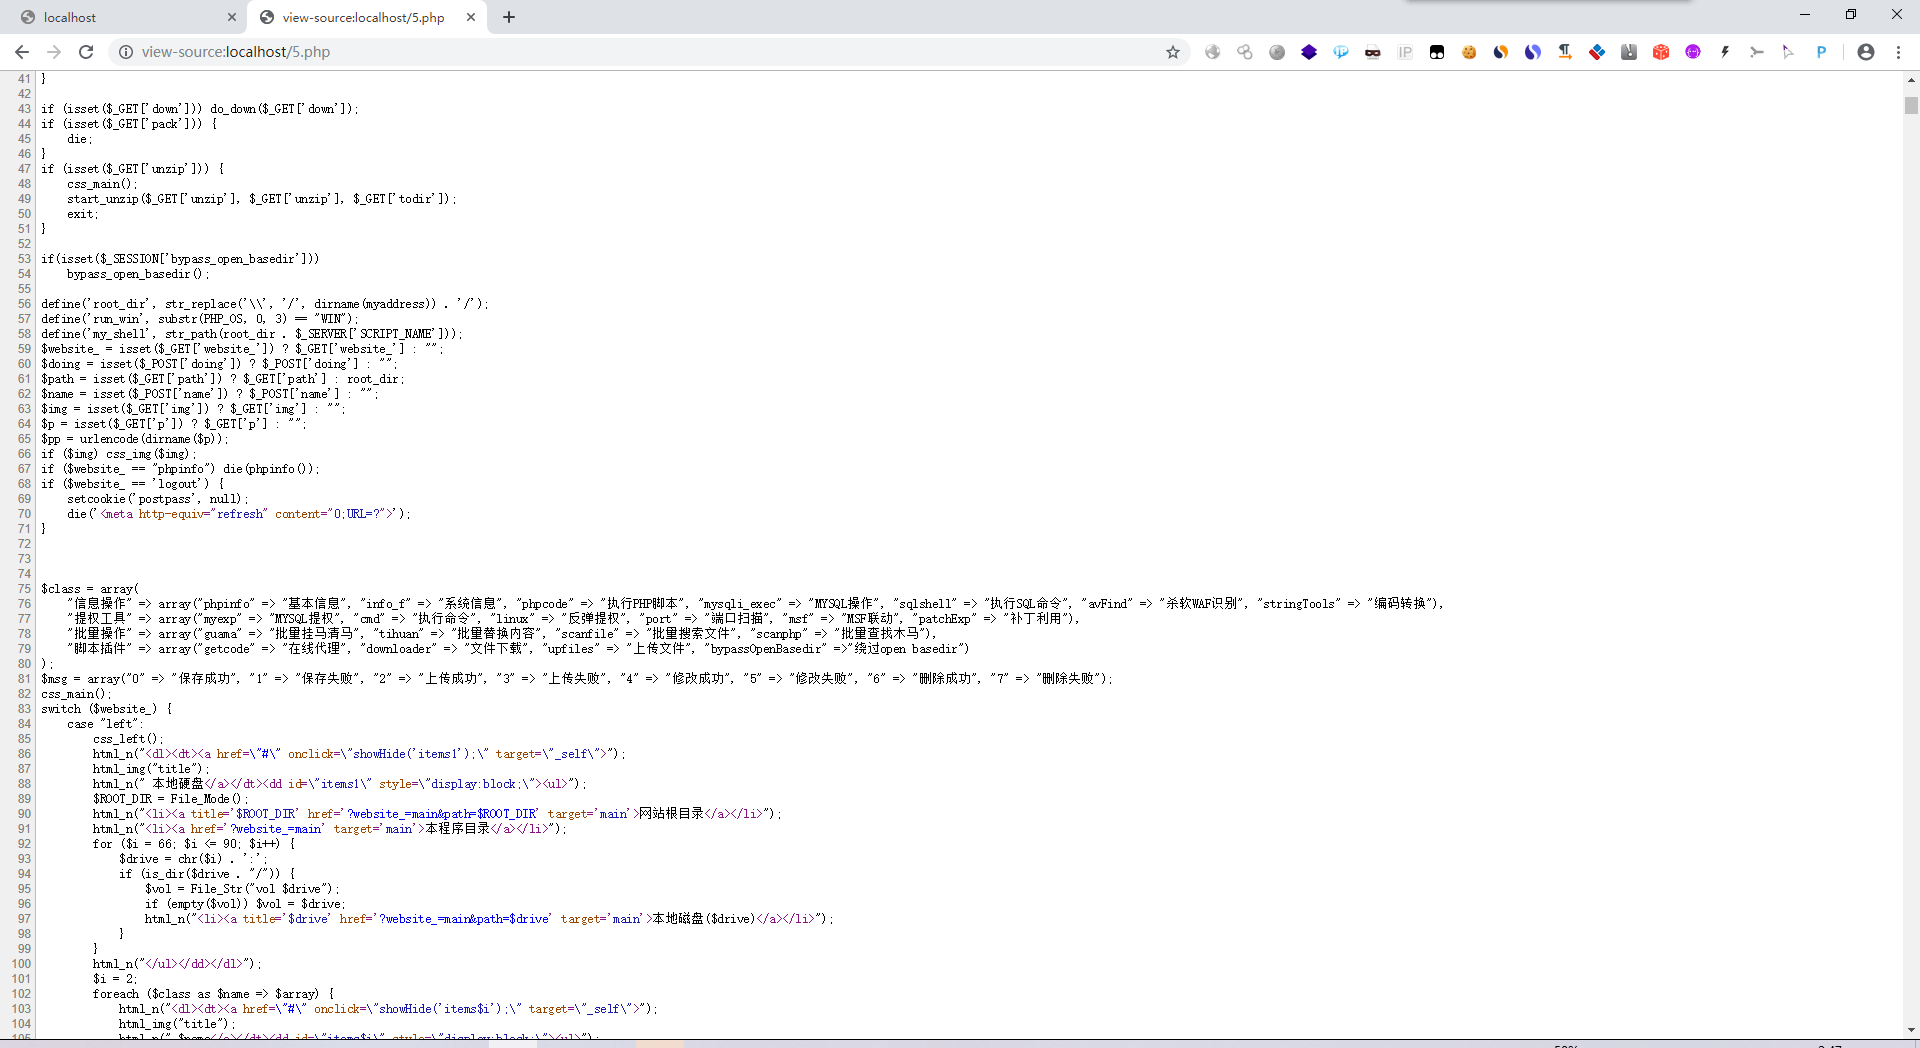Viewport: 1920px width, 1048px height.
Task: Click the scrollbar up arrow
Action: (1911, 79)
